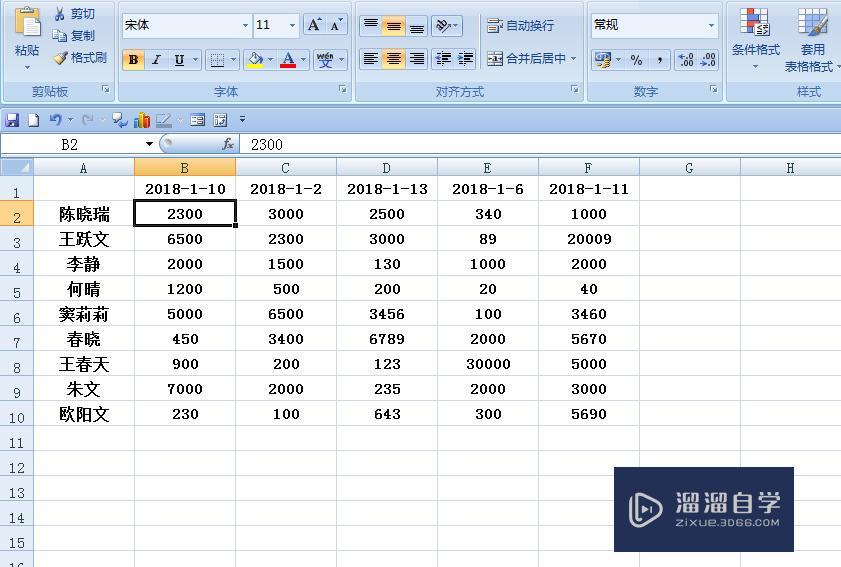
Task: Apply the red font color A swatch
Action: [x=288, y=60]
